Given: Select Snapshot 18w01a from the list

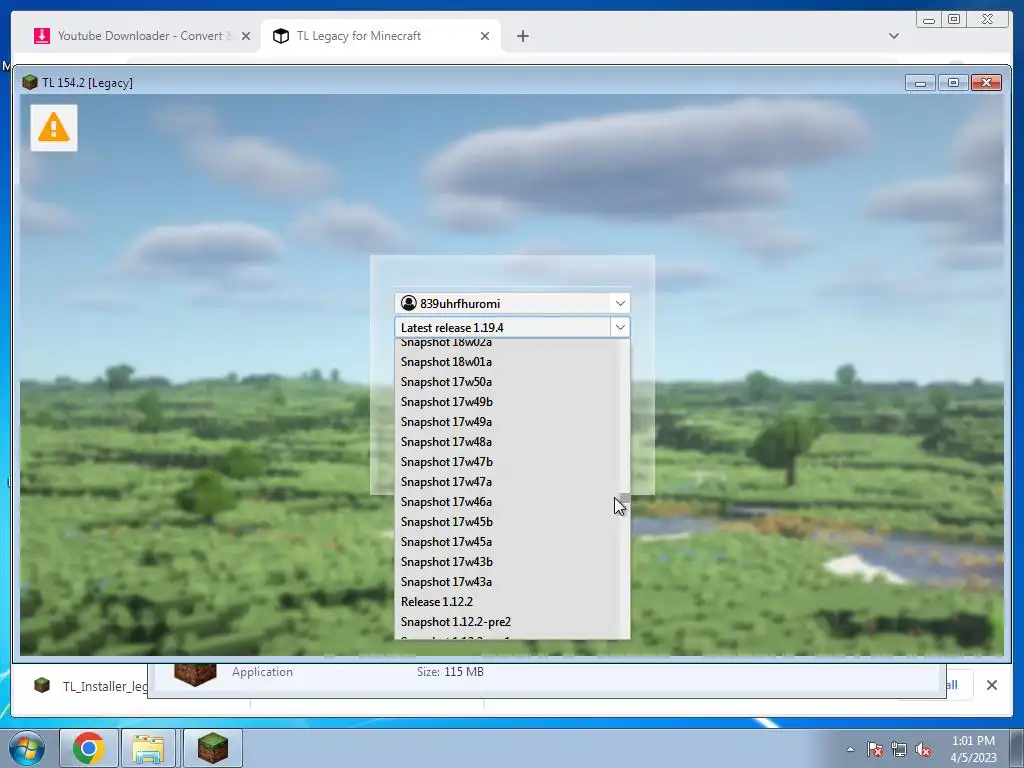Looking at the screenshot, I should tap(506, 362).
